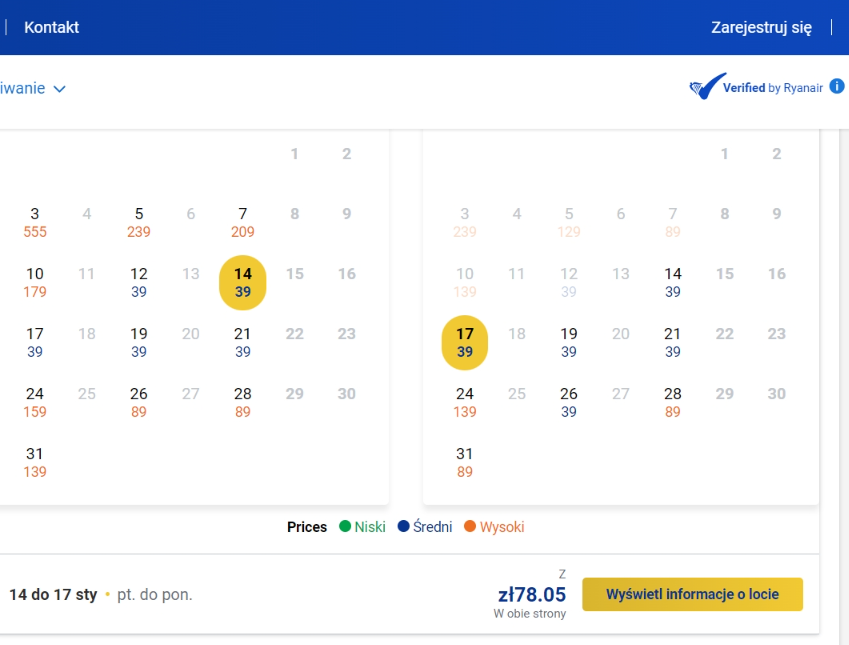The height and width of the screenshot is (645, 849).
Task: Pick return date 26 priced 39
Action: (x=569, y=402)
